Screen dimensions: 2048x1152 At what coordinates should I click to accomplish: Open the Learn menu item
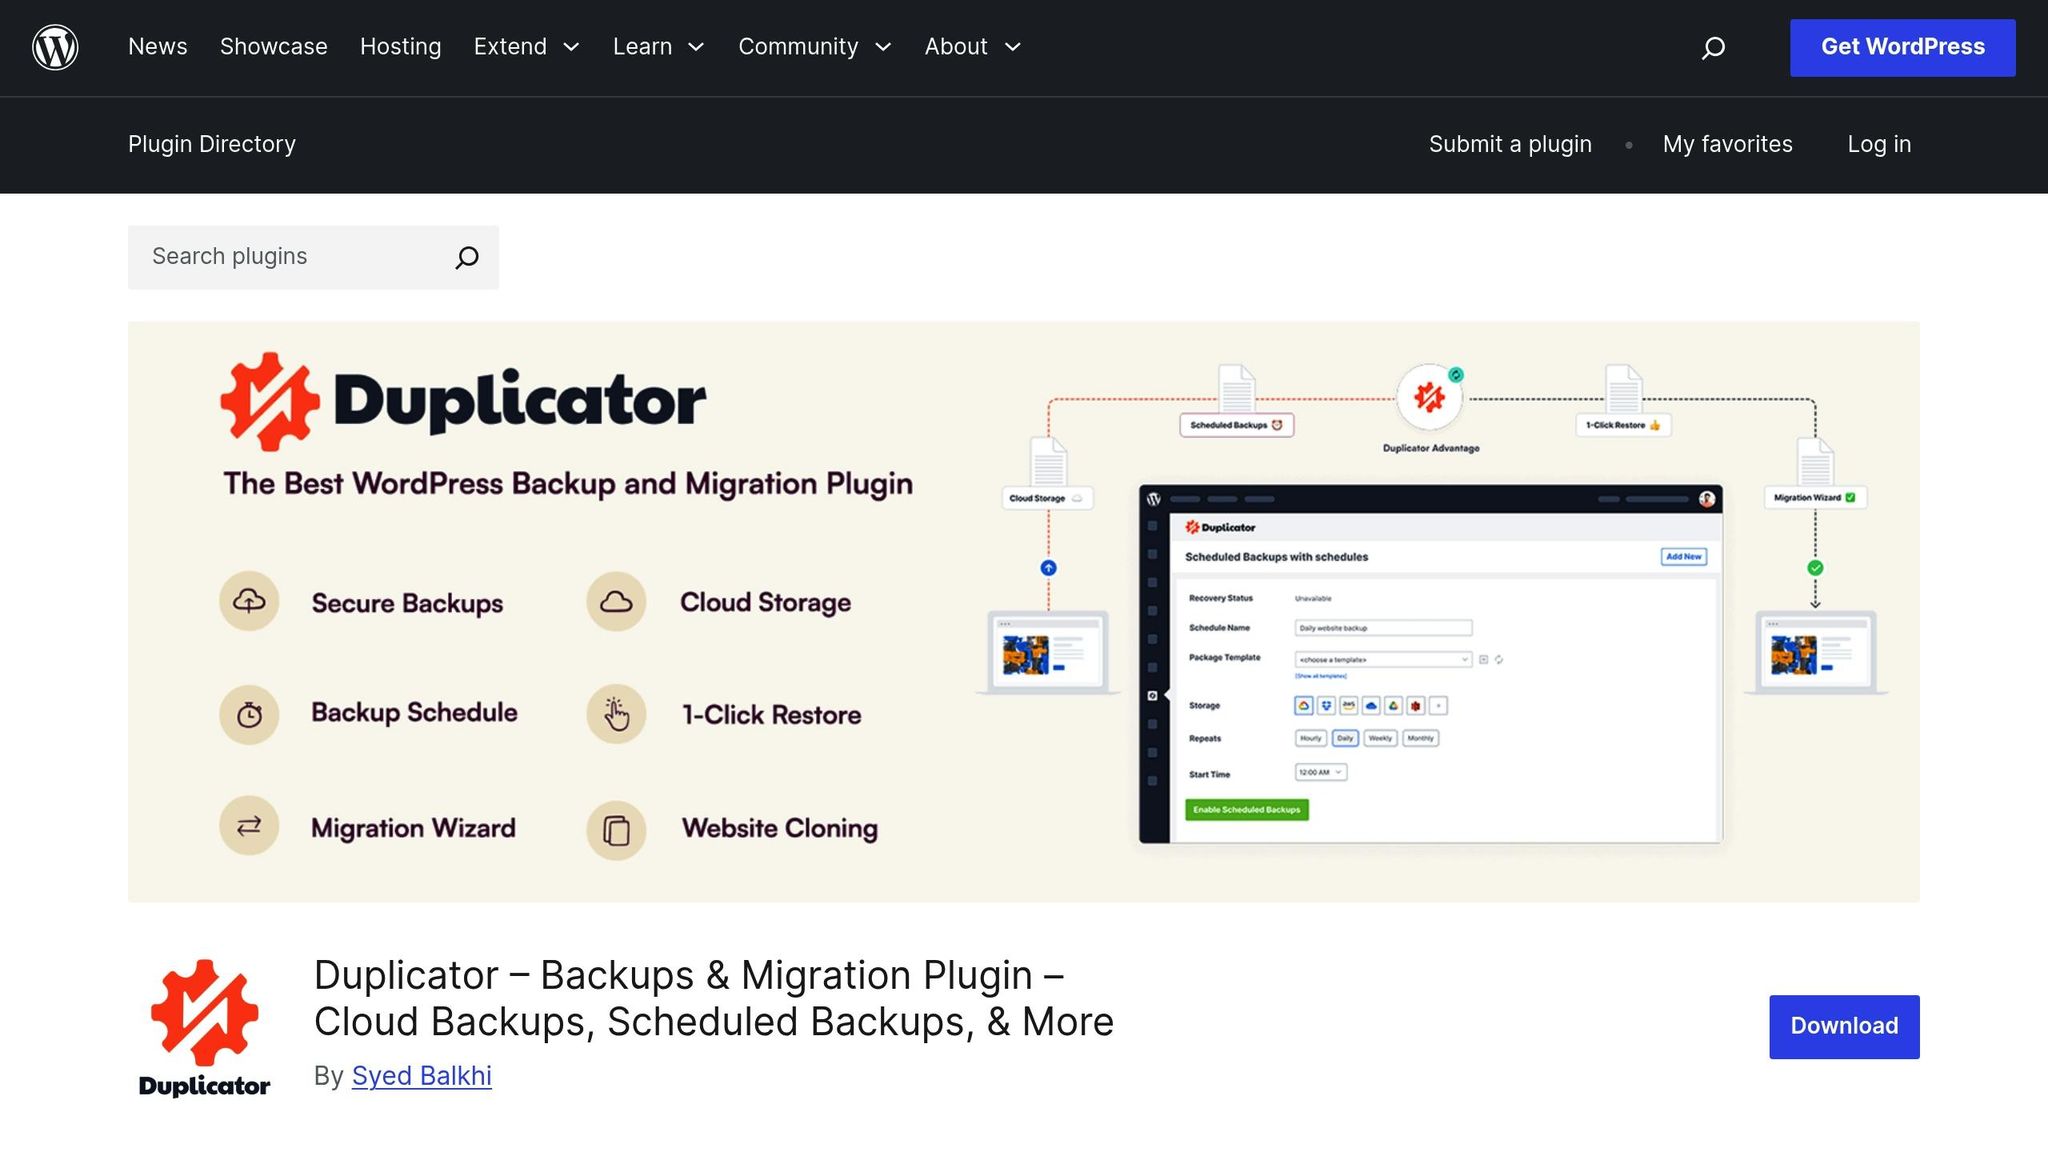pyautogui.click(x=642, y=47)
